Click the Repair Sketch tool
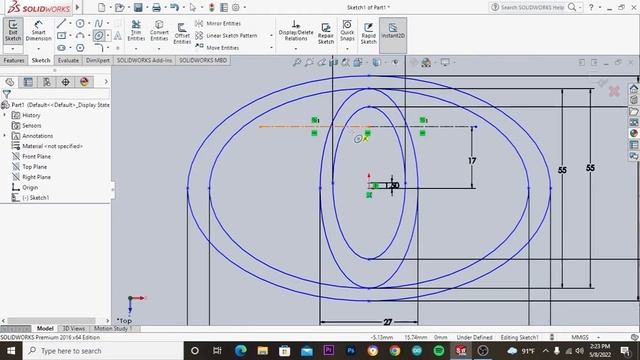Image resolution: width=640 pixels, height=360 pixels. click(326, 33)
